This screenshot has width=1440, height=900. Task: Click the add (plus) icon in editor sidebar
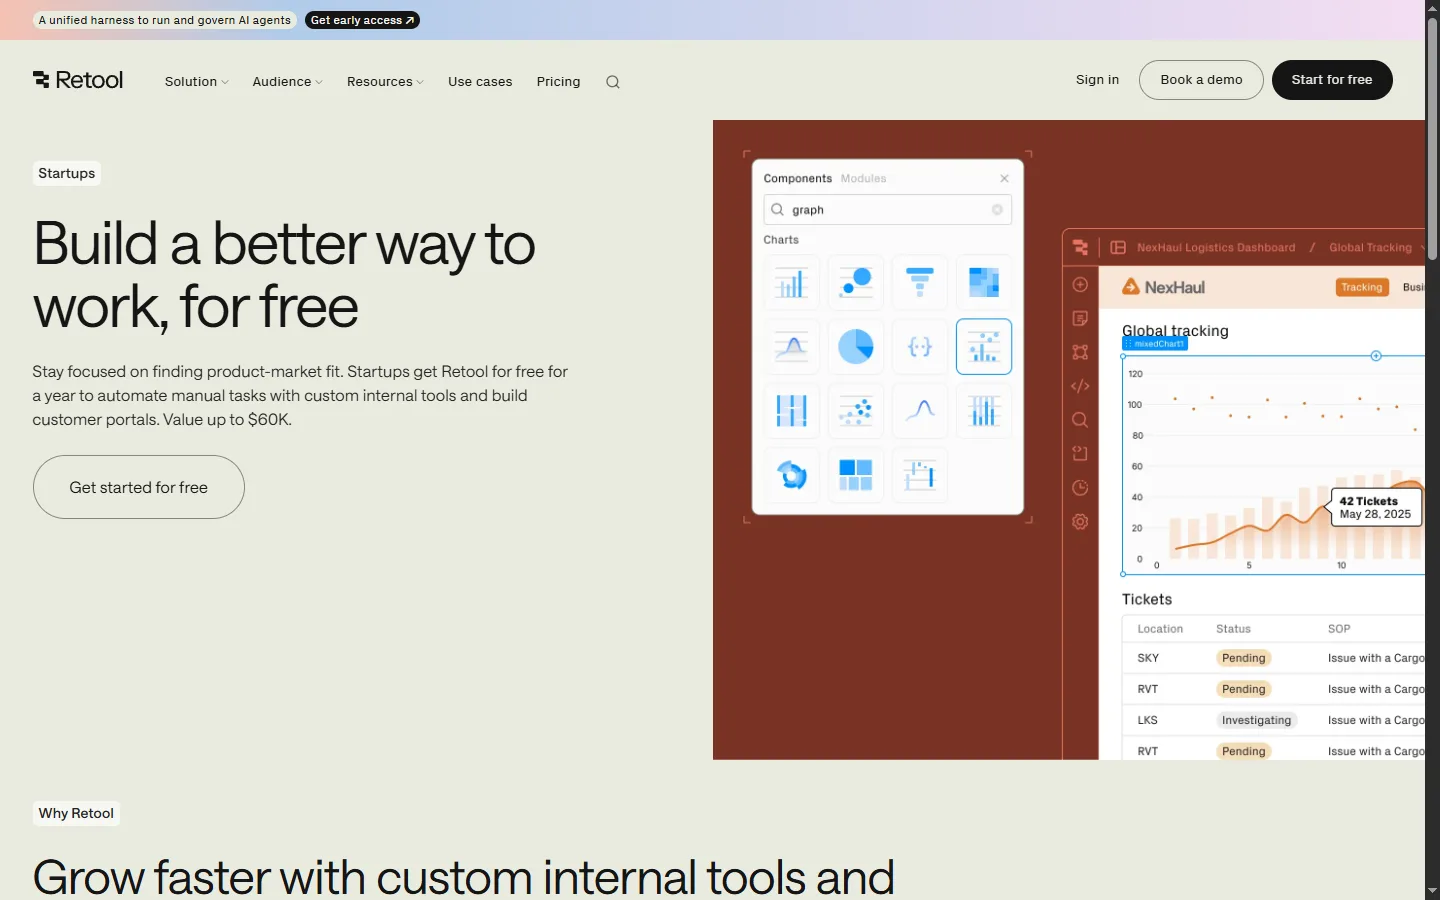pos(1080,285)
